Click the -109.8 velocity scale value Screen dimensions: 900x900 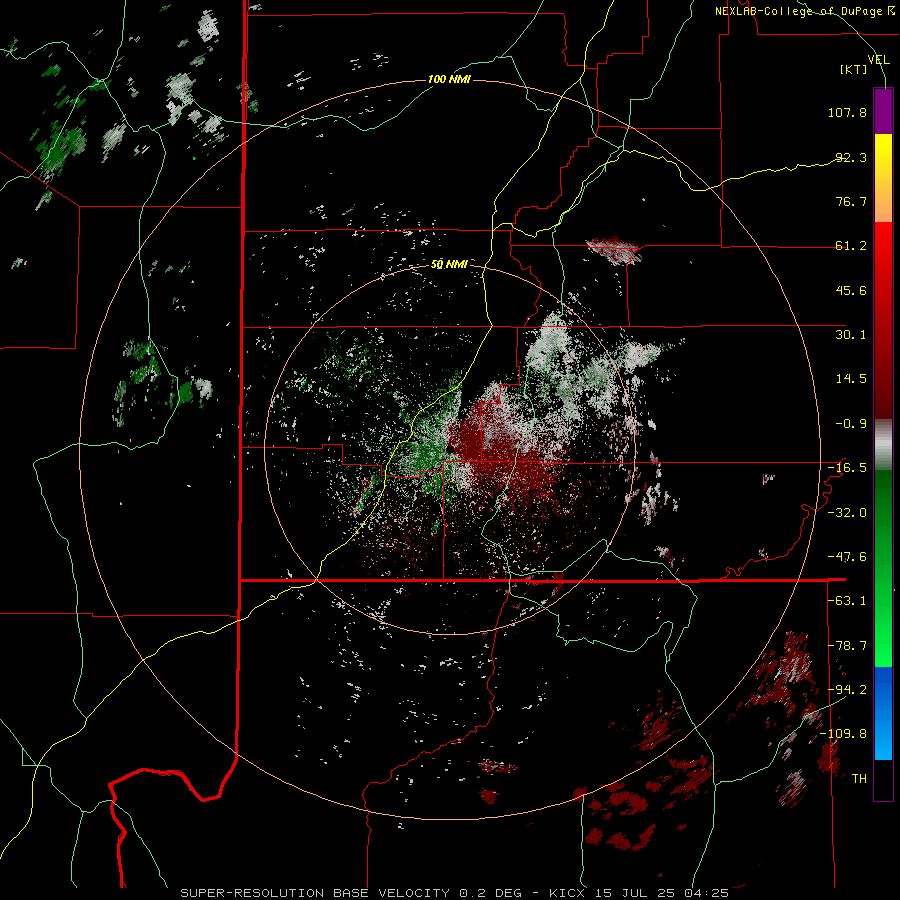[844, 734]
